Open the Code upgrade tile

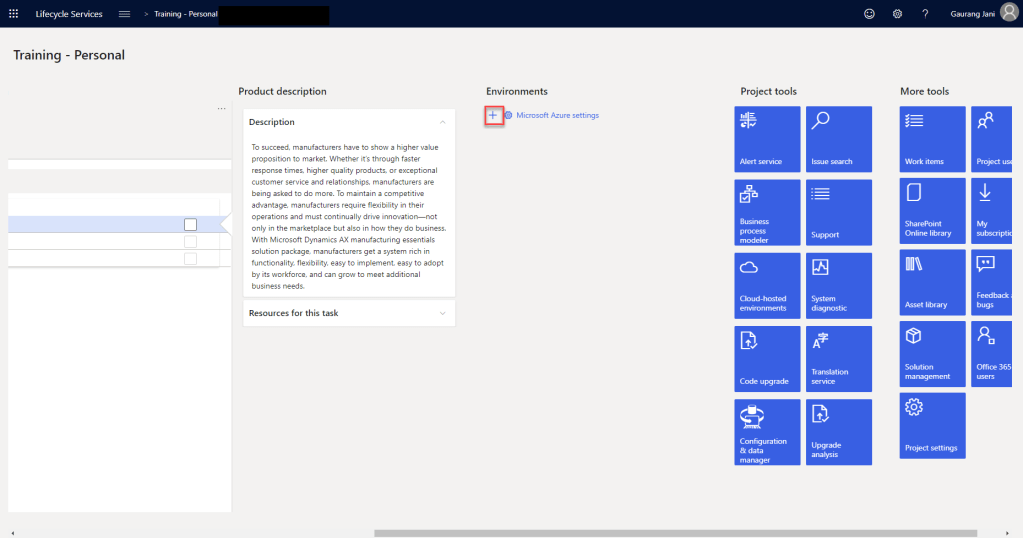[767, 358]
